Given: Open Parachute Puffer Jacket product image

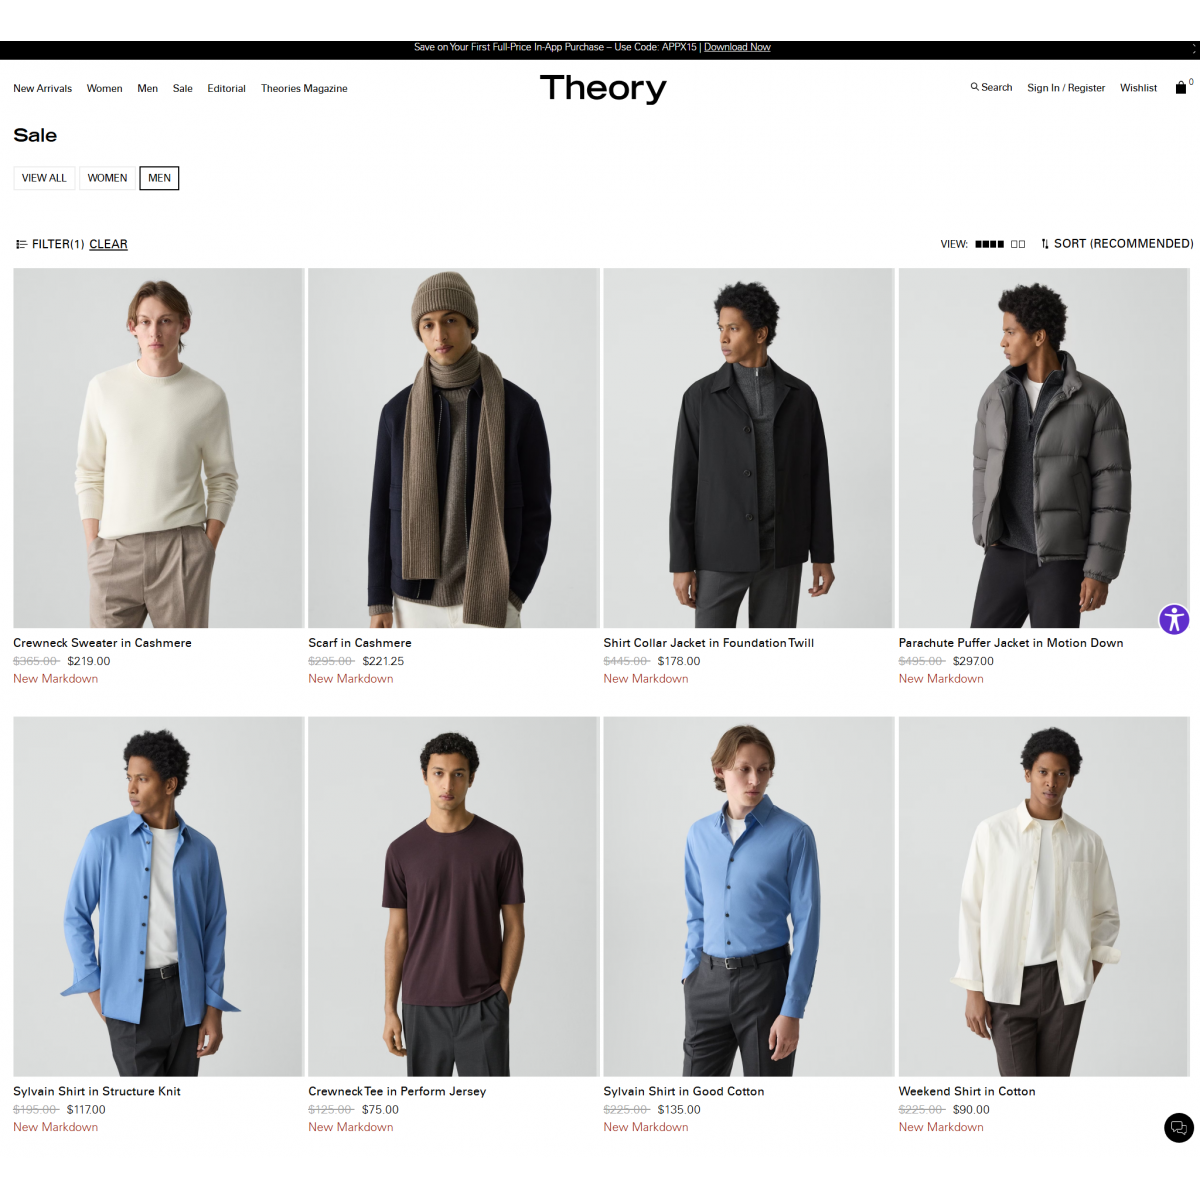Looking at the screenshot, I should [x=1044, y=448].
